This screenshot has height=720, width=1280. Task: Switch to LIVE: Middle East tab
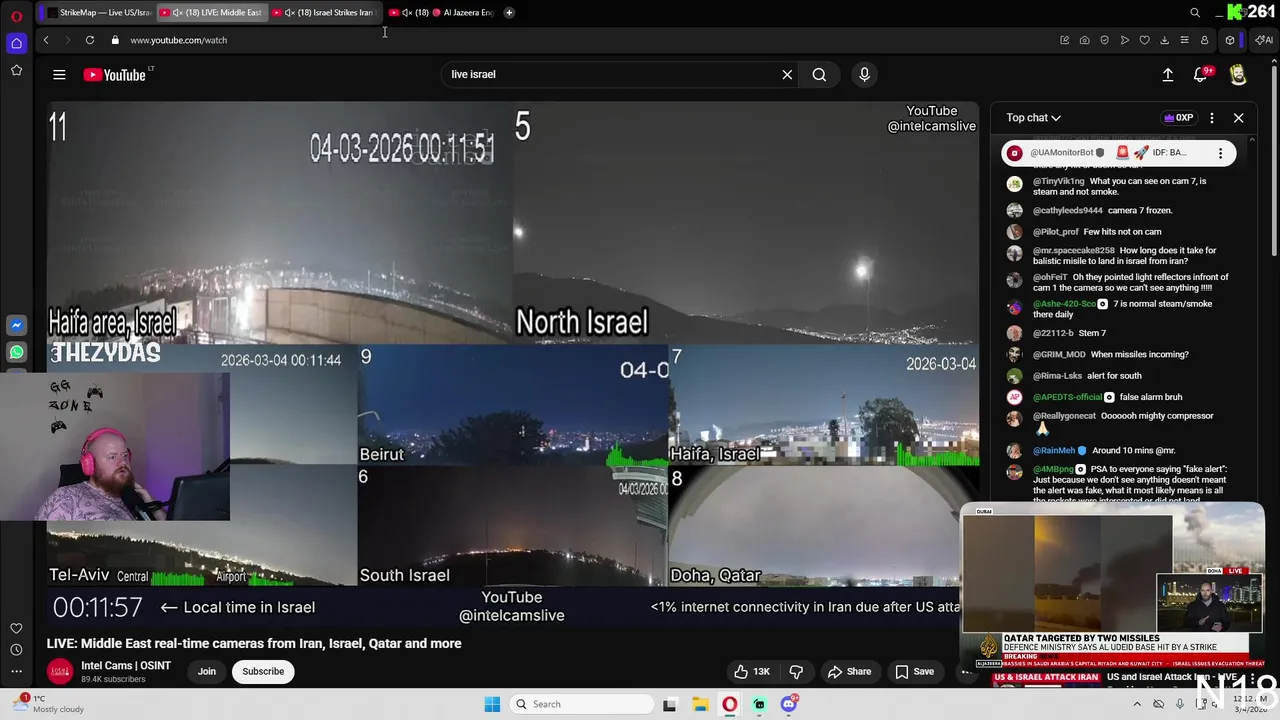pyautogui.click(x=212, y=13)
